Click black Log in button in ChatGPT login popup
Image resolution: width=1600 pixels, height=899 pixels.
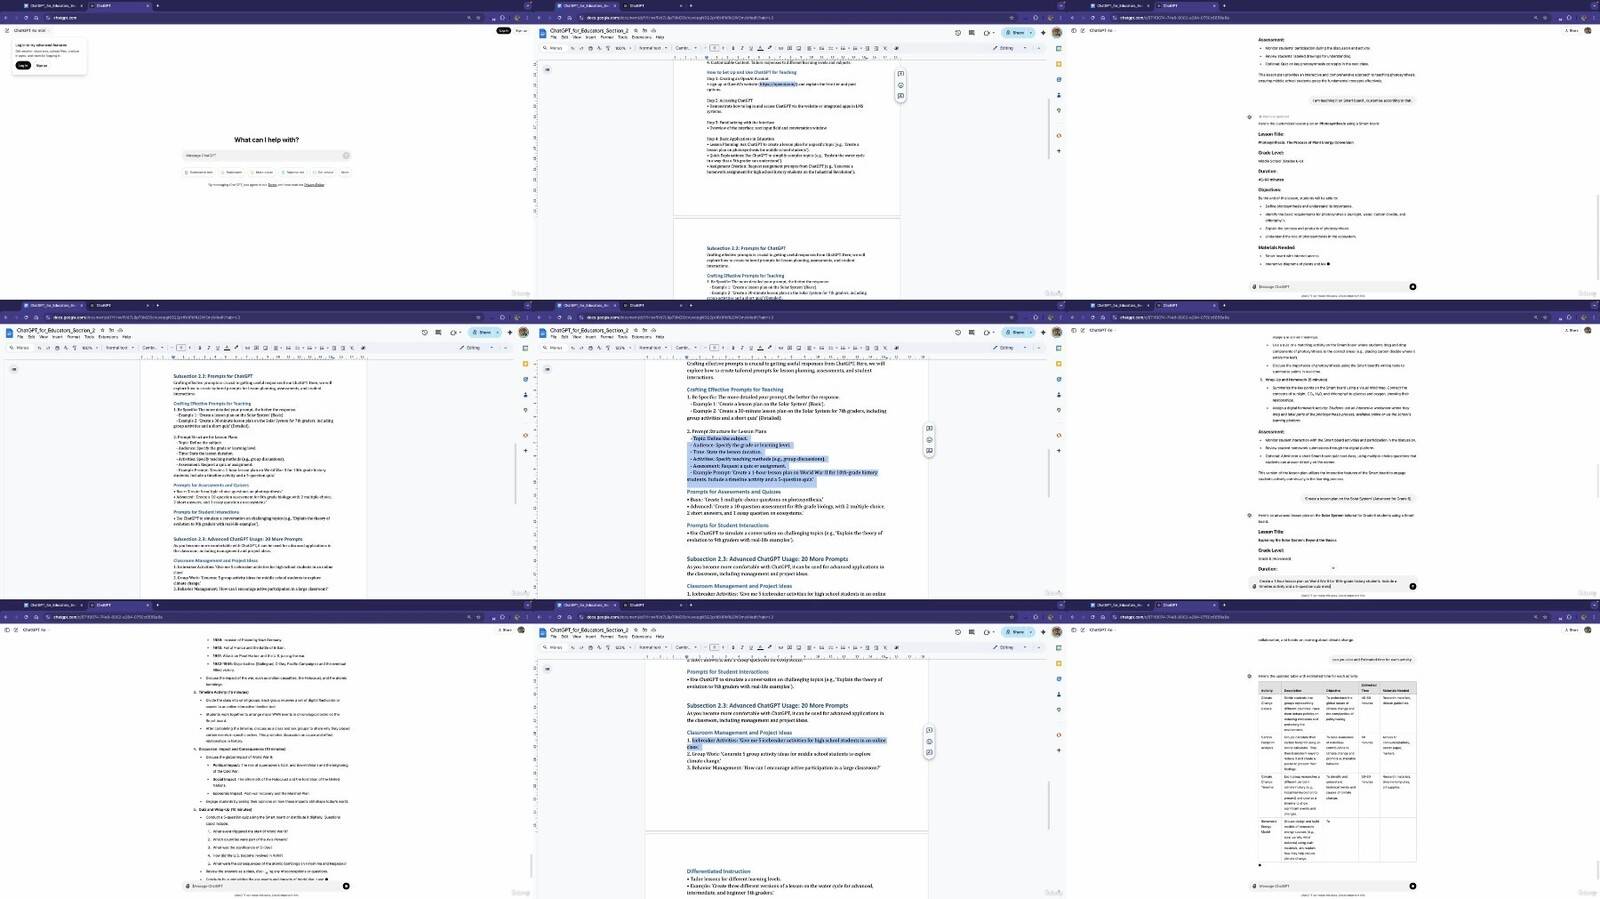[x=23, y=65]
